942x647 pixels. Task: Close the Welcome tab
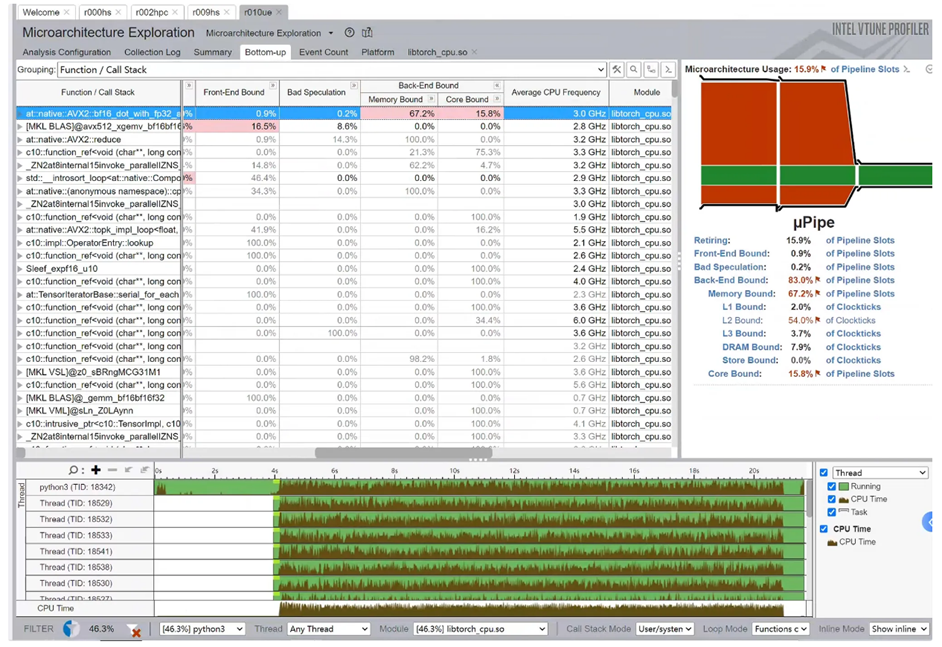67,12
